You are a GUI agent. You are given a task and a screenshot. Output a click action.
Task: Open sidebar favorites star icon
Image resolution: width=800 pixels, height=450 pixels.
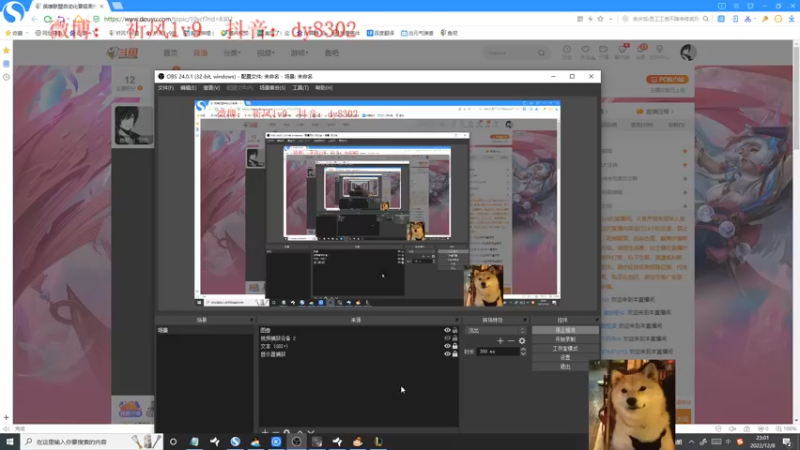point(6,51)
